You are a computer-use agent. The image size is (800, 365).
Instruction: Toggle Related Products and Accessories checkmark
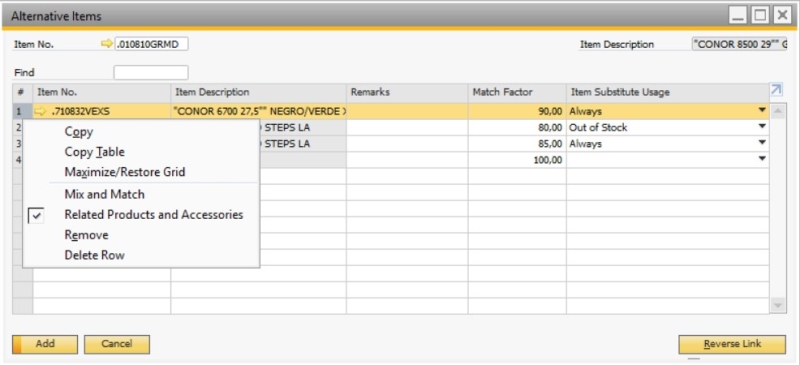coord(36,216)
